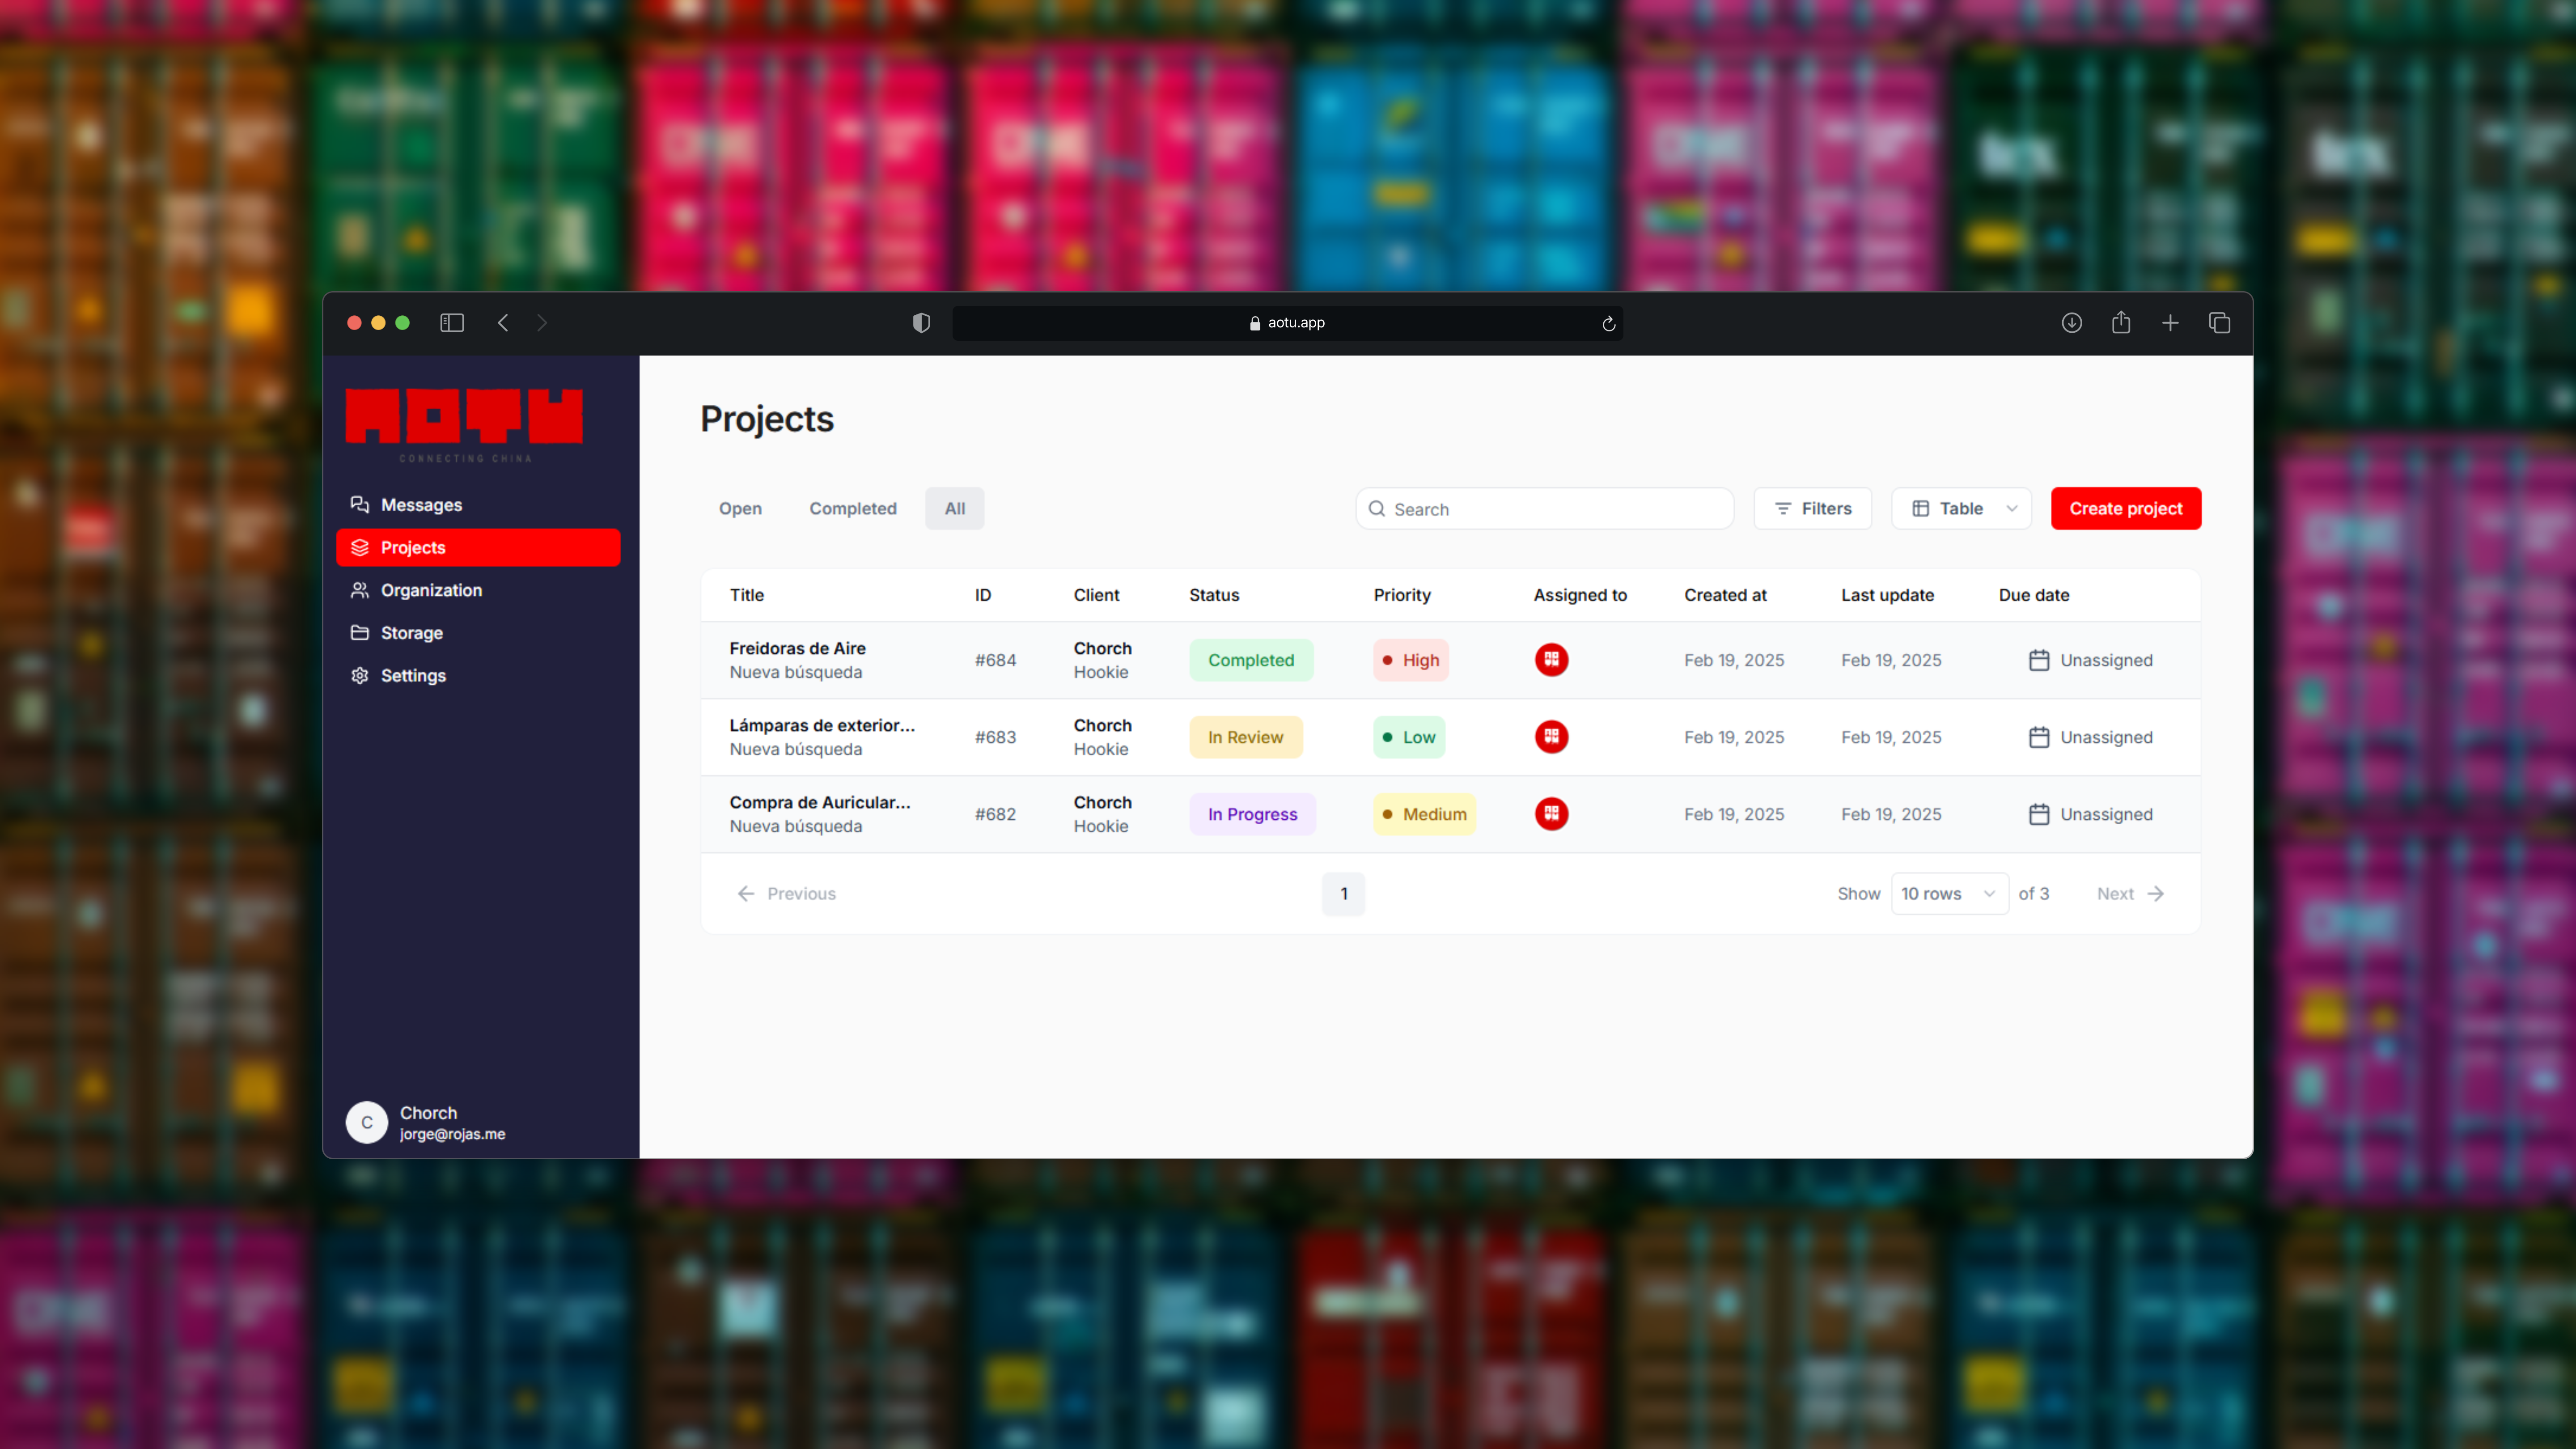Screen dimensions: 2576x1449
Task: Expand the Table view dropdown
Action: coord(1962,509)
